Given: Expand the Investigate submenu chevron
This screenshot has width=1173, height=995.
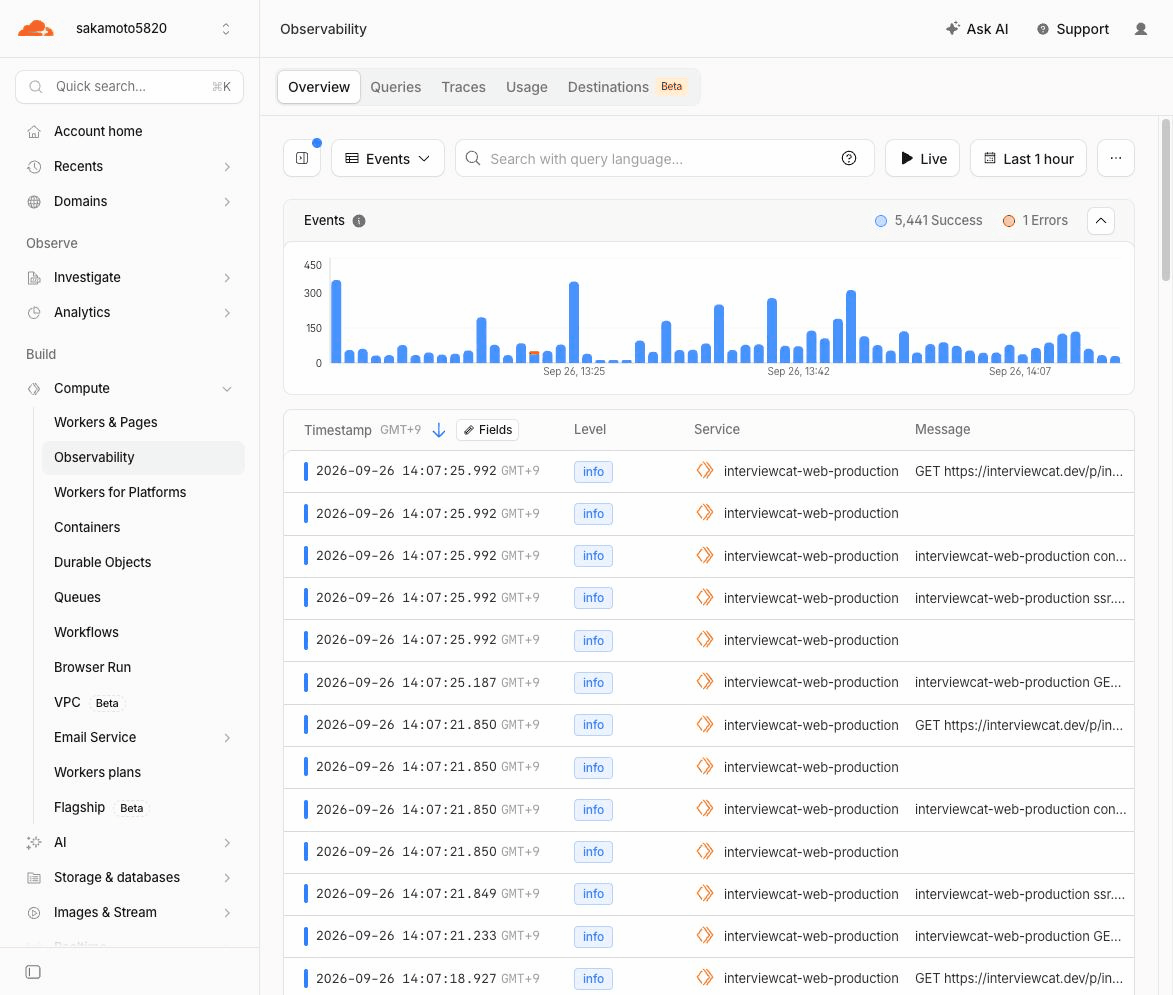Looking at the screenshot, I should click(x=227, y=278).
